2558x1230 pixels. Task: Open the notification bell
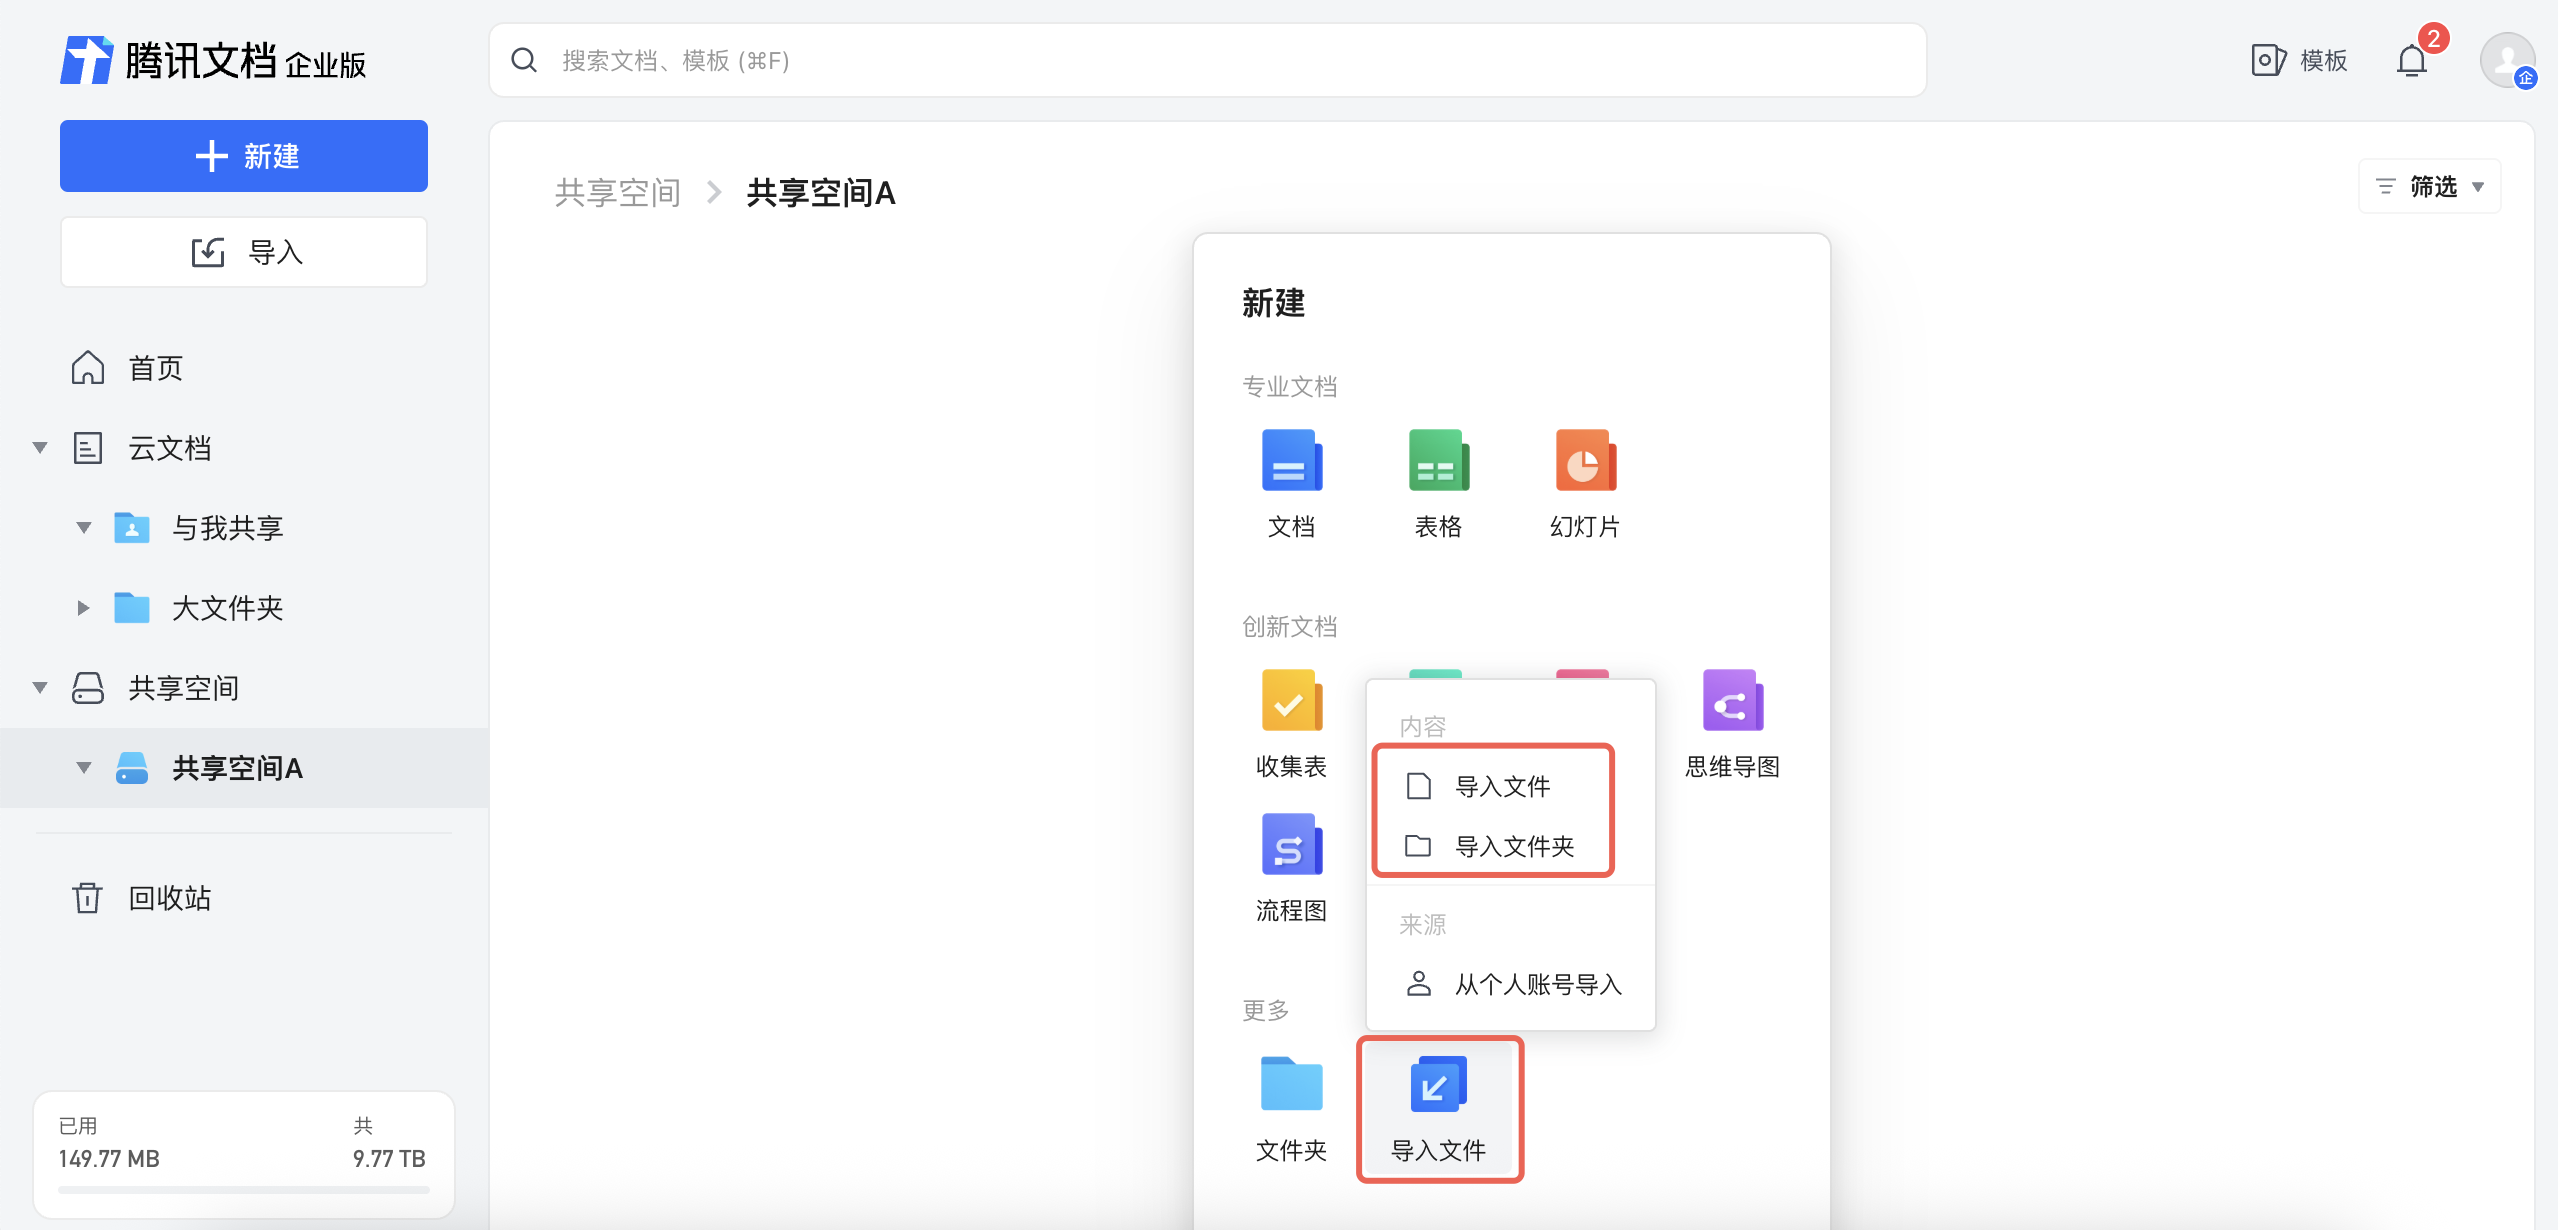tap(2411, 62)
